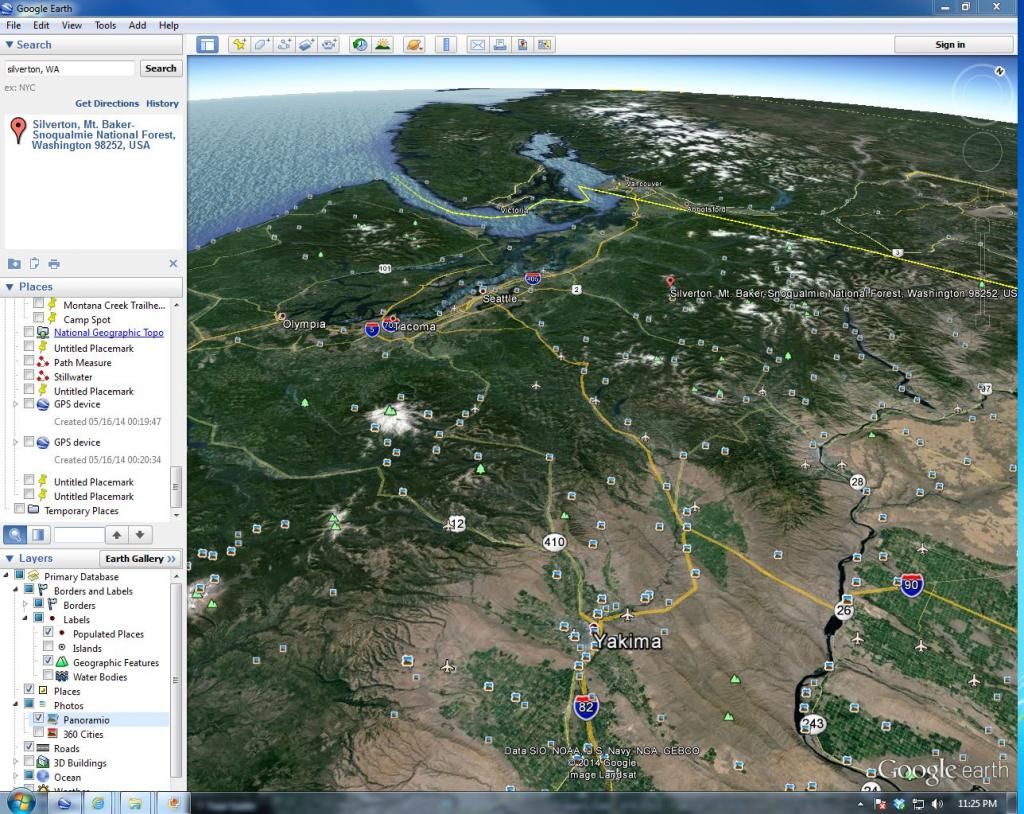Open the ruler measurement tool

click(x=446, y=44)
